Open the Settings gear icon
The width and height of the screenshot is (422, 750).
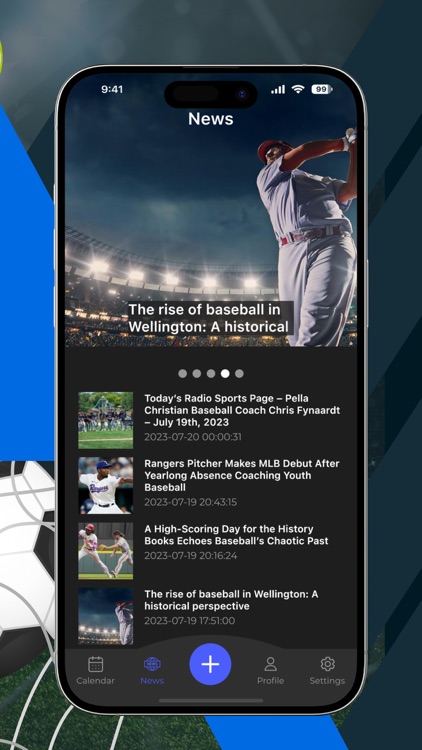click(x=327, y=664)
